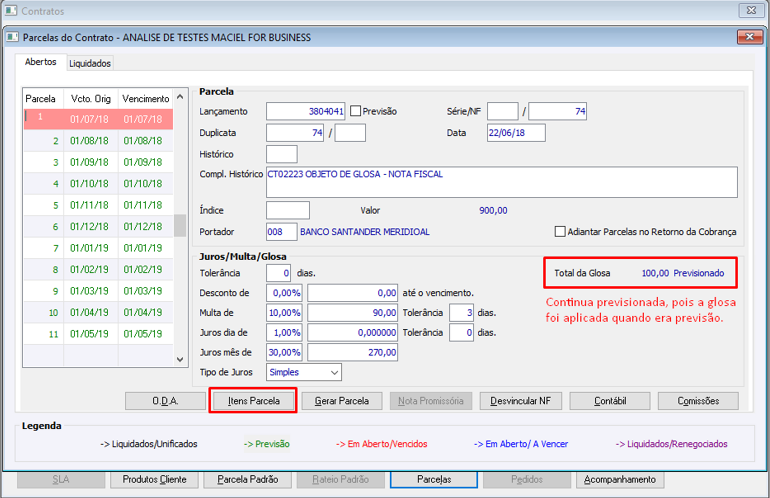Click the Juros dia de percentage field
Screen dimensions: 770x498
[x=284, y=332]
